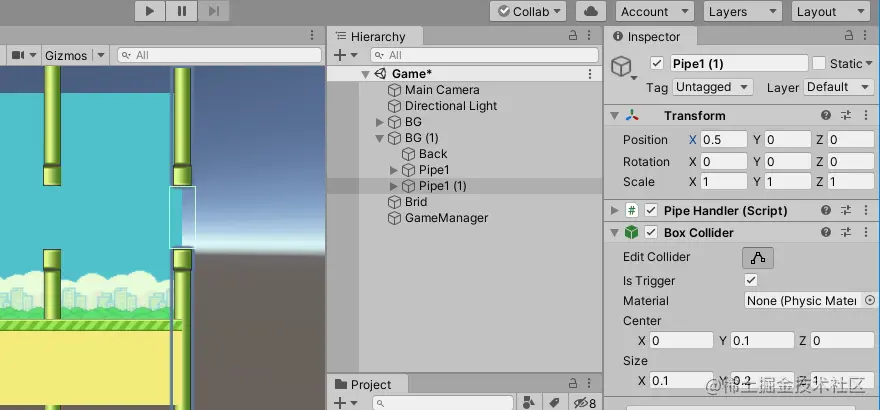Click the Edit Collider button
880x410 pixels.
point(758,257)
